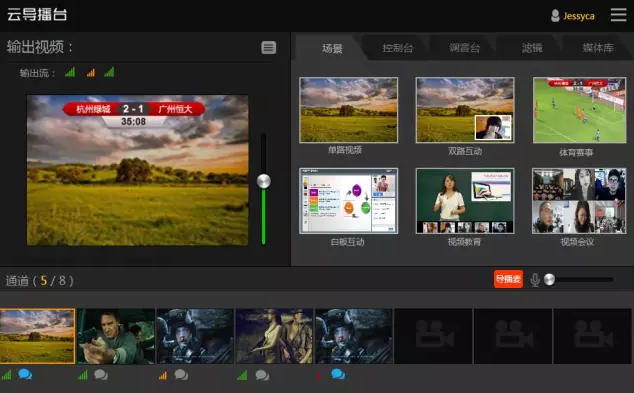
Task: Open blue chat bubble under fifth channel
Action: click(x=338, y=374)
